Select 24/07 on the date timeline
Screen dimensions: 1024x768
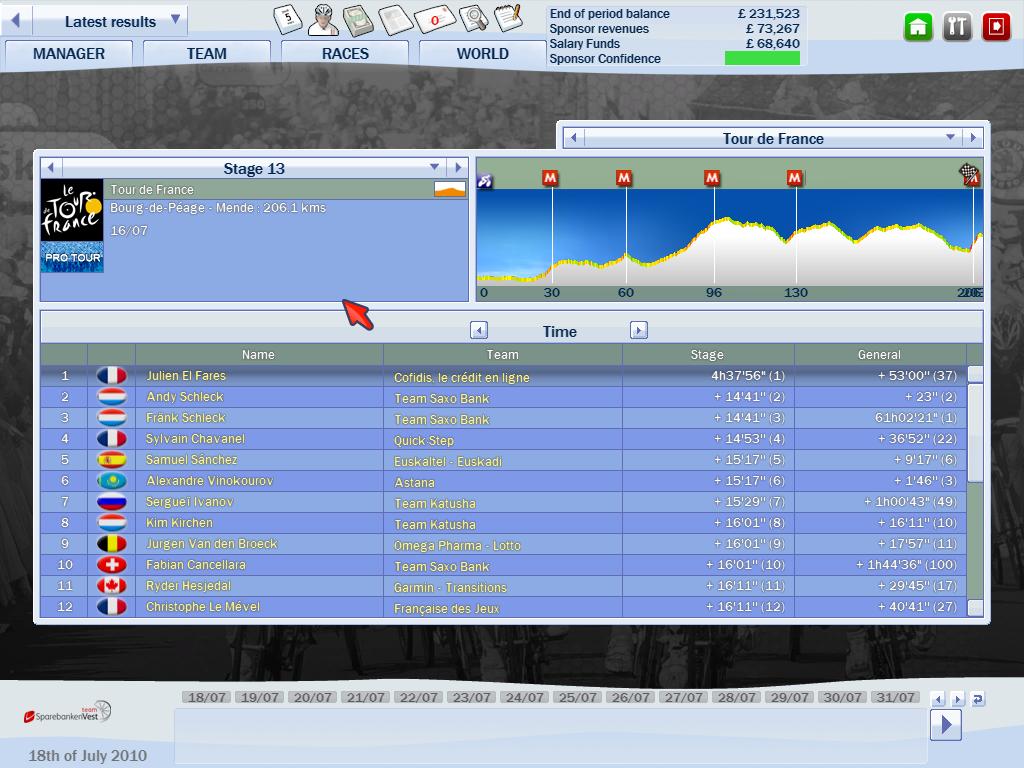click(x=525, y=697)
